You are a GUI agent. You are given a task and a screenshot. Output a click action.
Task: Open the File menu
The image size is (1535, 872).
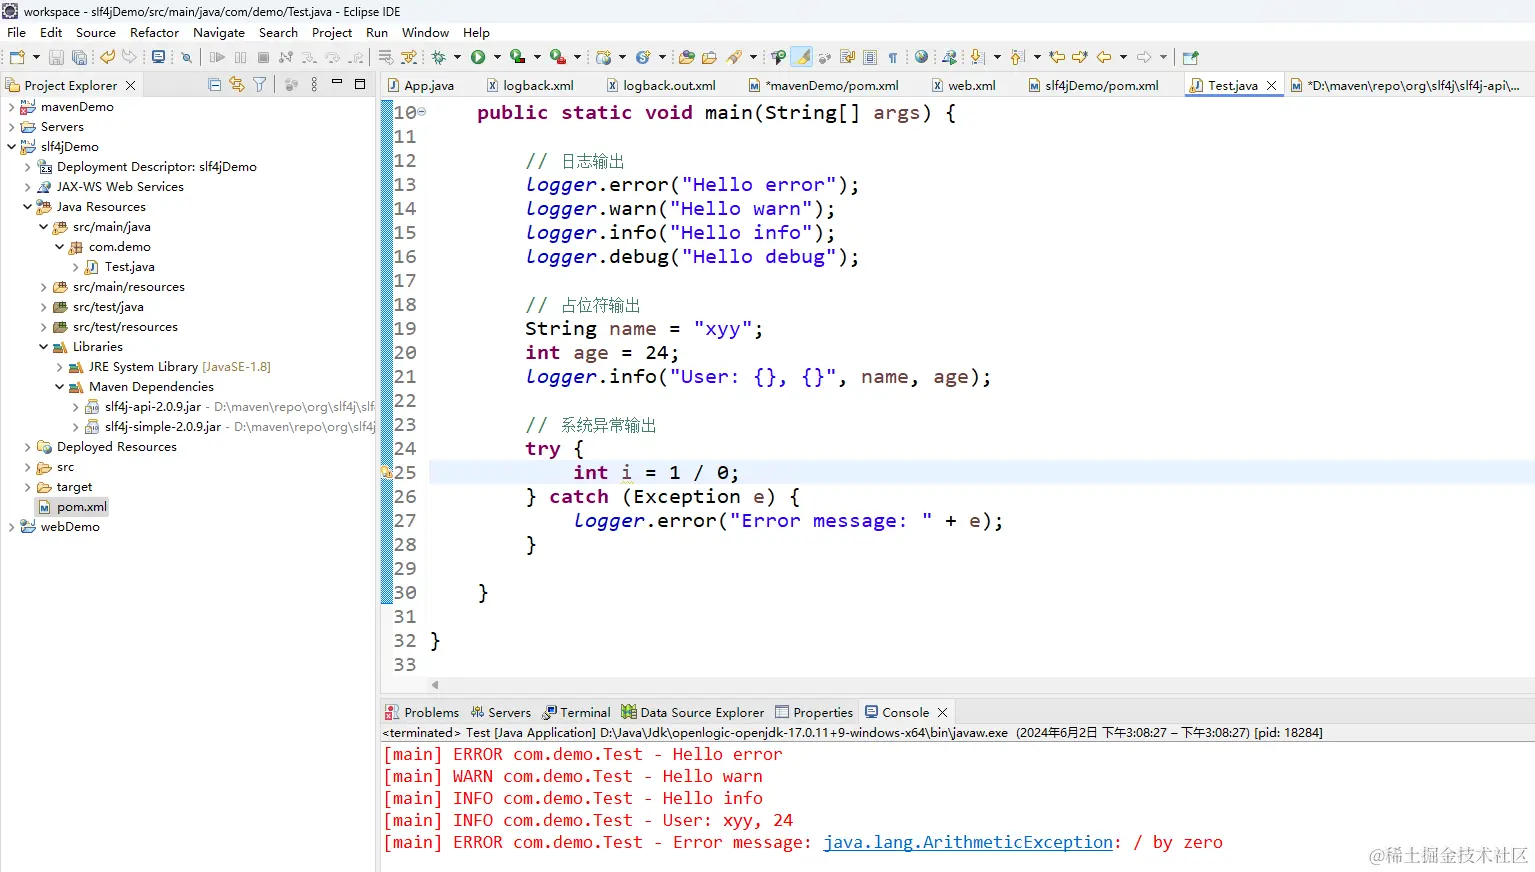tap(17, 33)
